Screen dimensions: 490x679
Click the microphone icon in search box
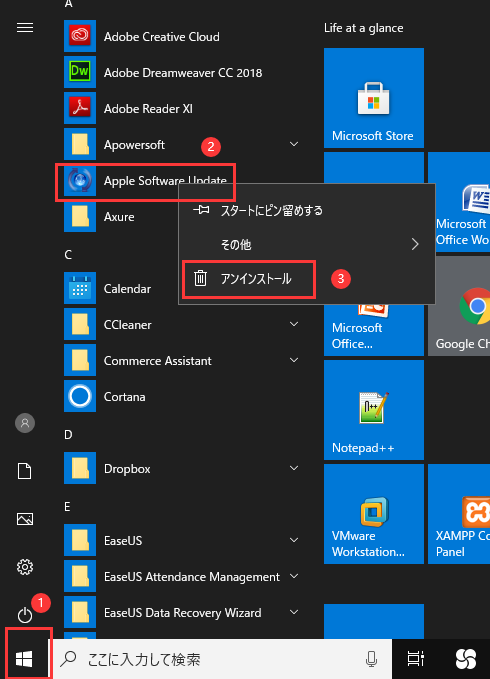pos(371,659)
